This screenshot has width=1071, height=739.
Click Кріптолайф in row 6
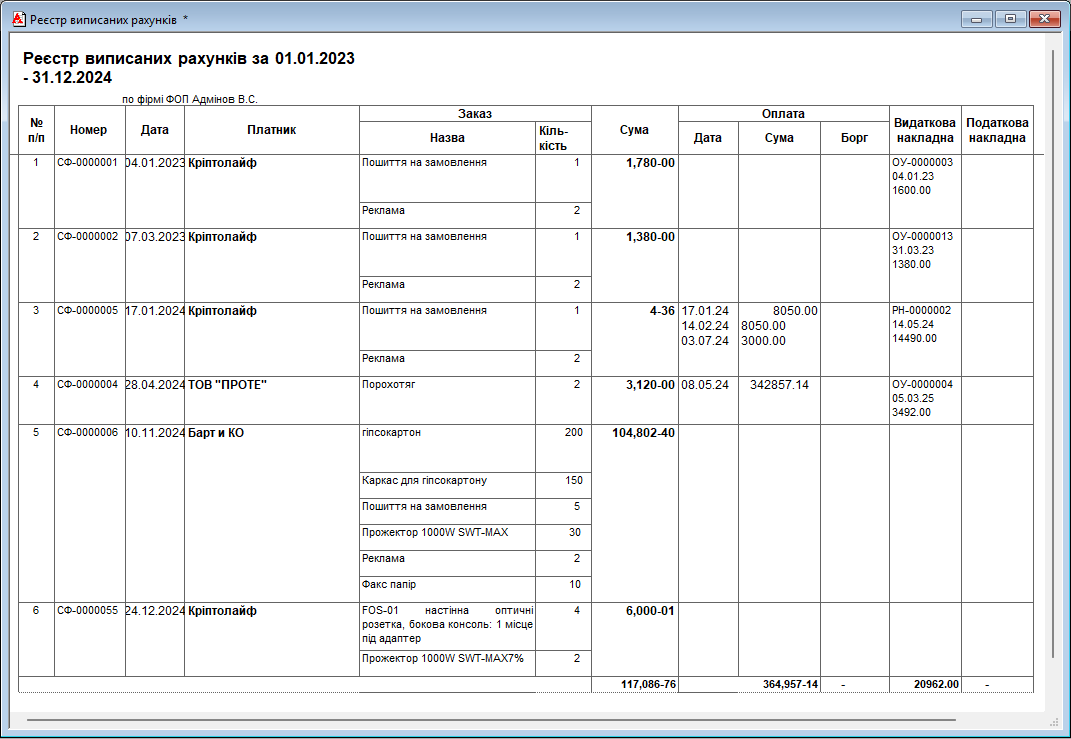[x=222, y=611]
